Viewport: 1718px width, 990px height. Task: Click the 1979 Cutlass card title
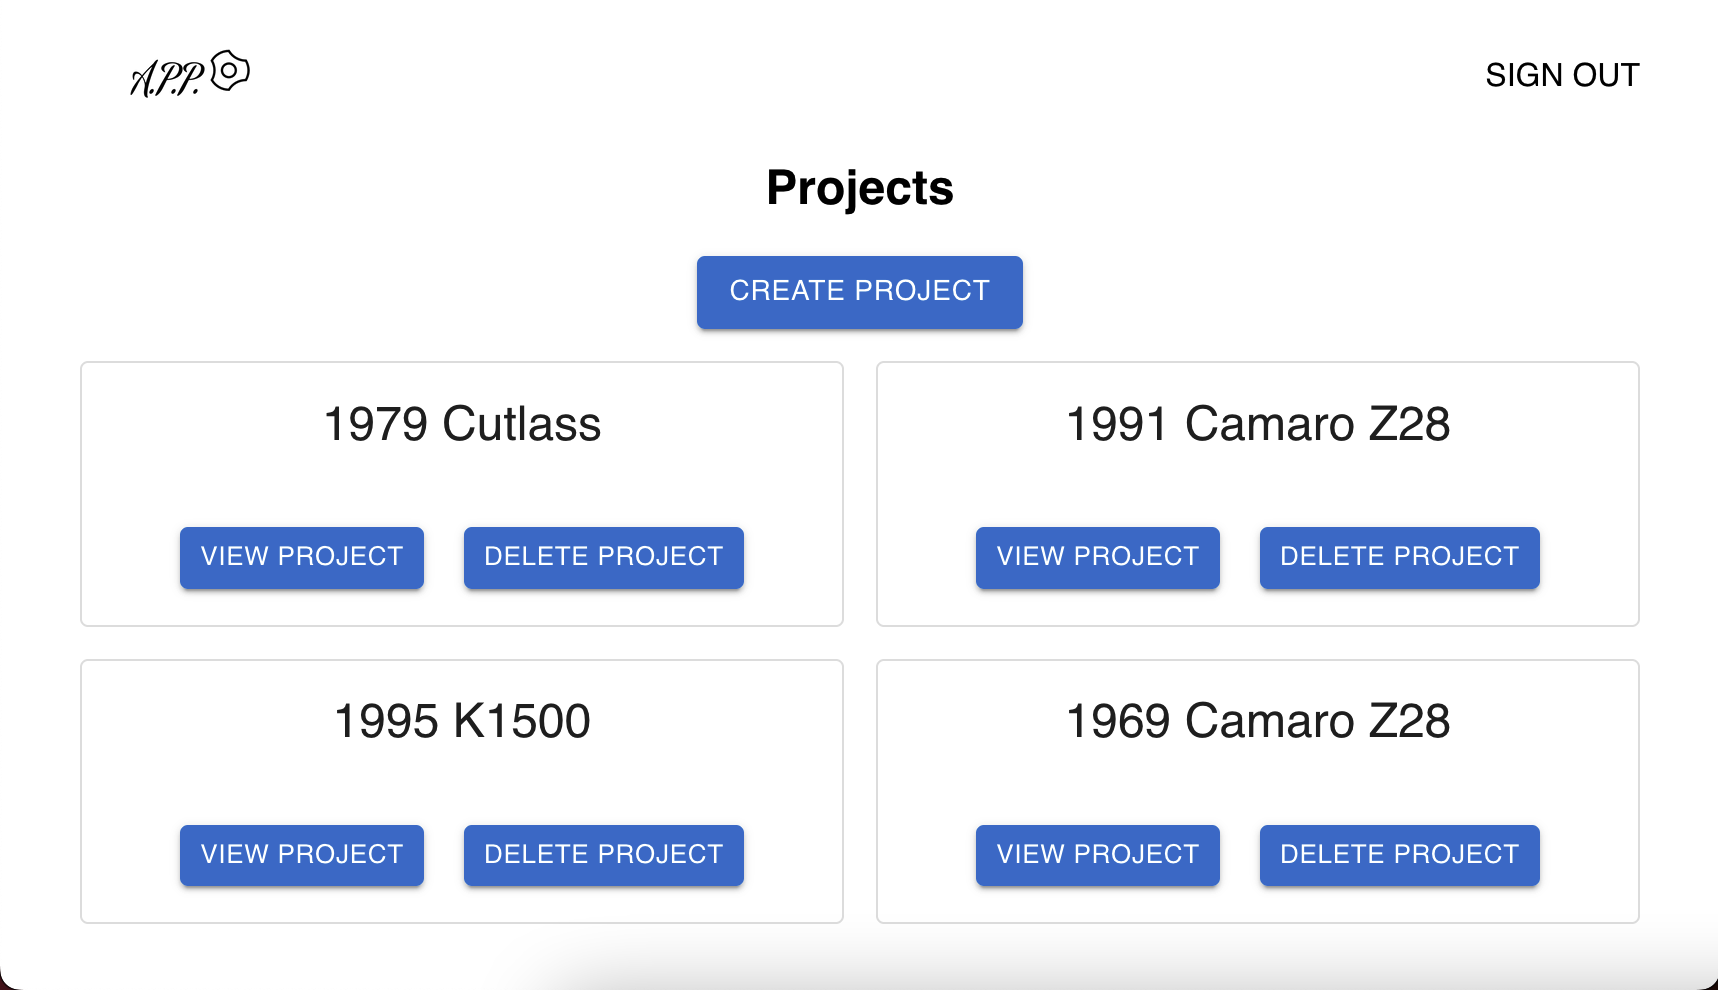[462, 424]
